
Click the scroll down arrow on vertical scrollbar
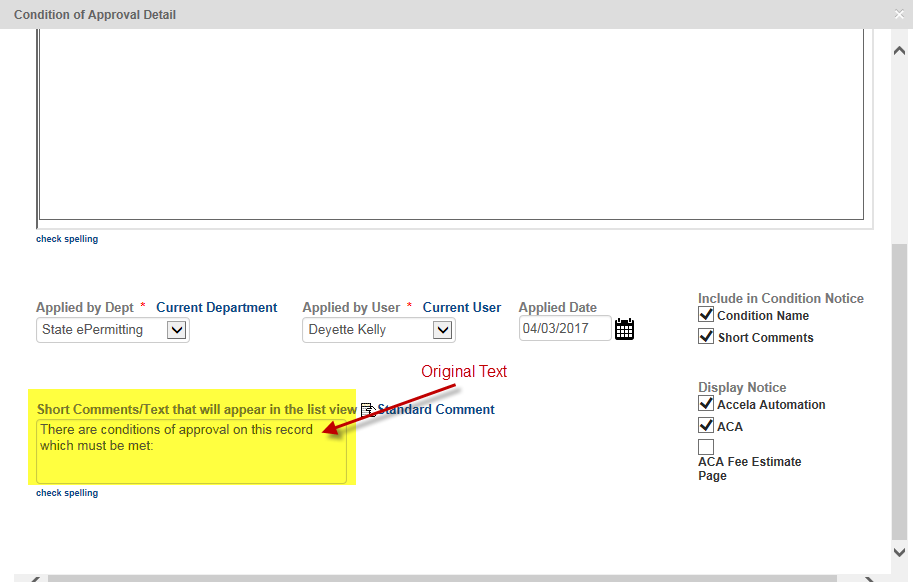point(900,551)
